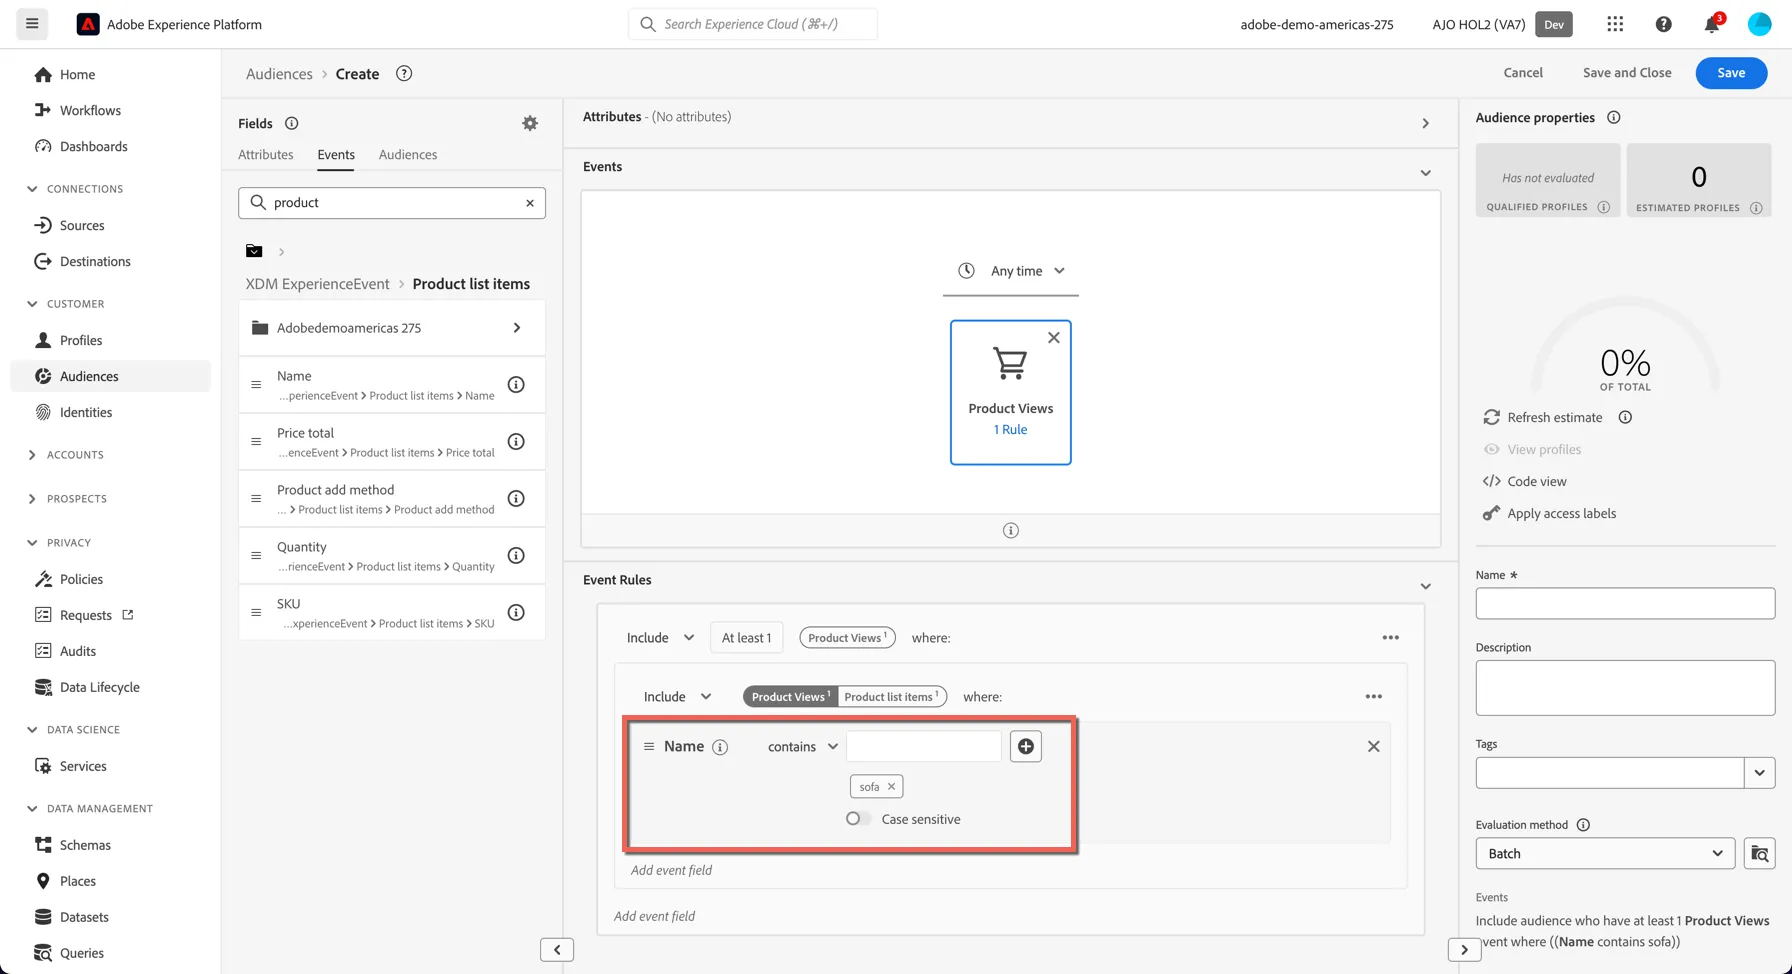Remove the sofa value tag

pos(891,787)
